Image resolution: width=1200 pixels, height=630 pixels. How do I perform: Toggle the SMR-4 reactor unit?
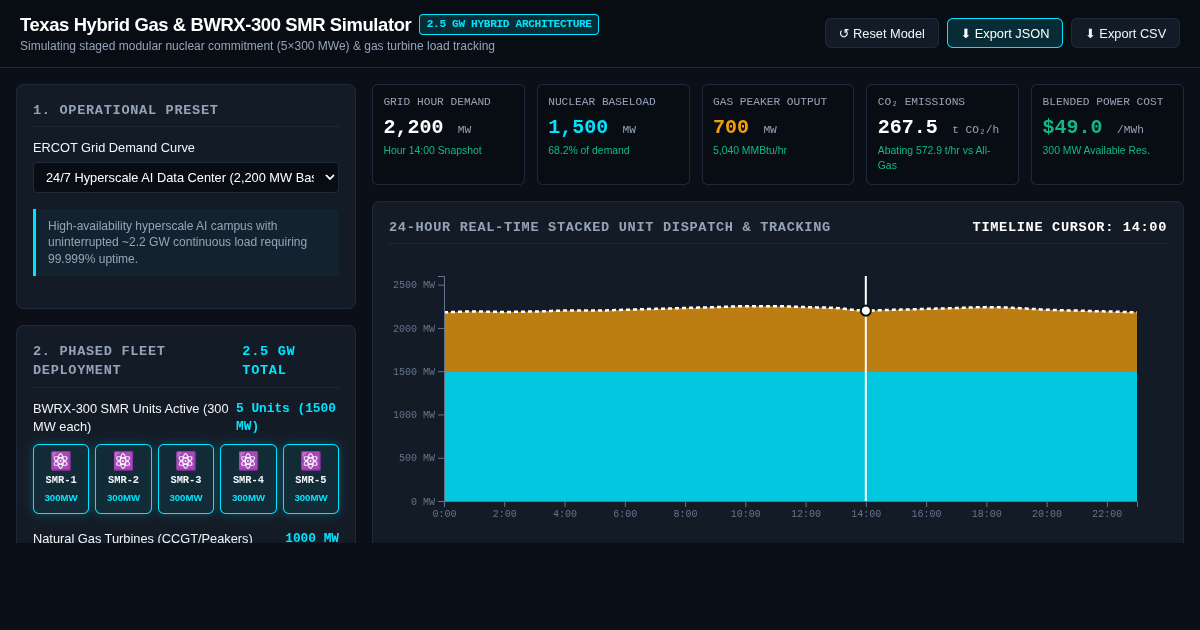click(248, 479)
